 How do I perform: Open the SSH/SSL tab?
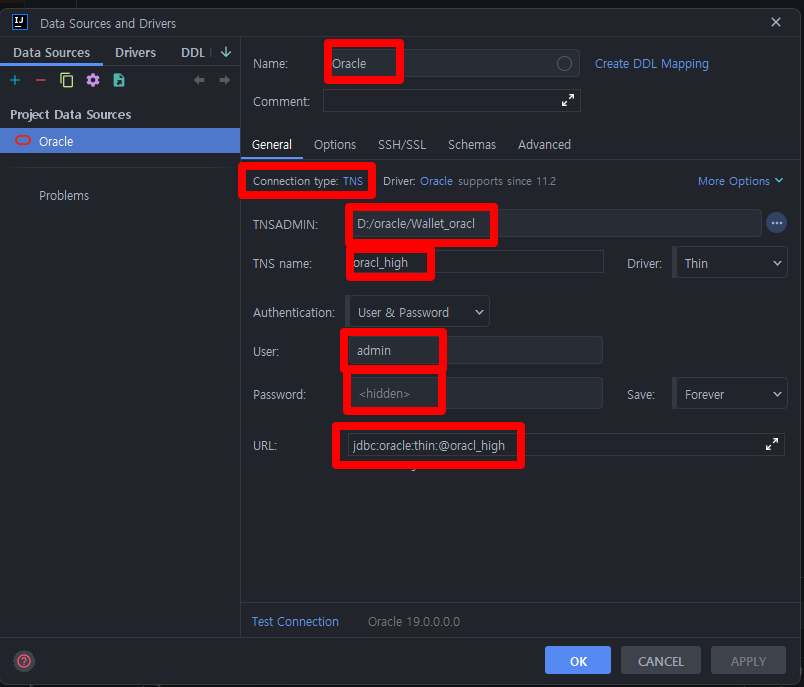pos(402,145)
